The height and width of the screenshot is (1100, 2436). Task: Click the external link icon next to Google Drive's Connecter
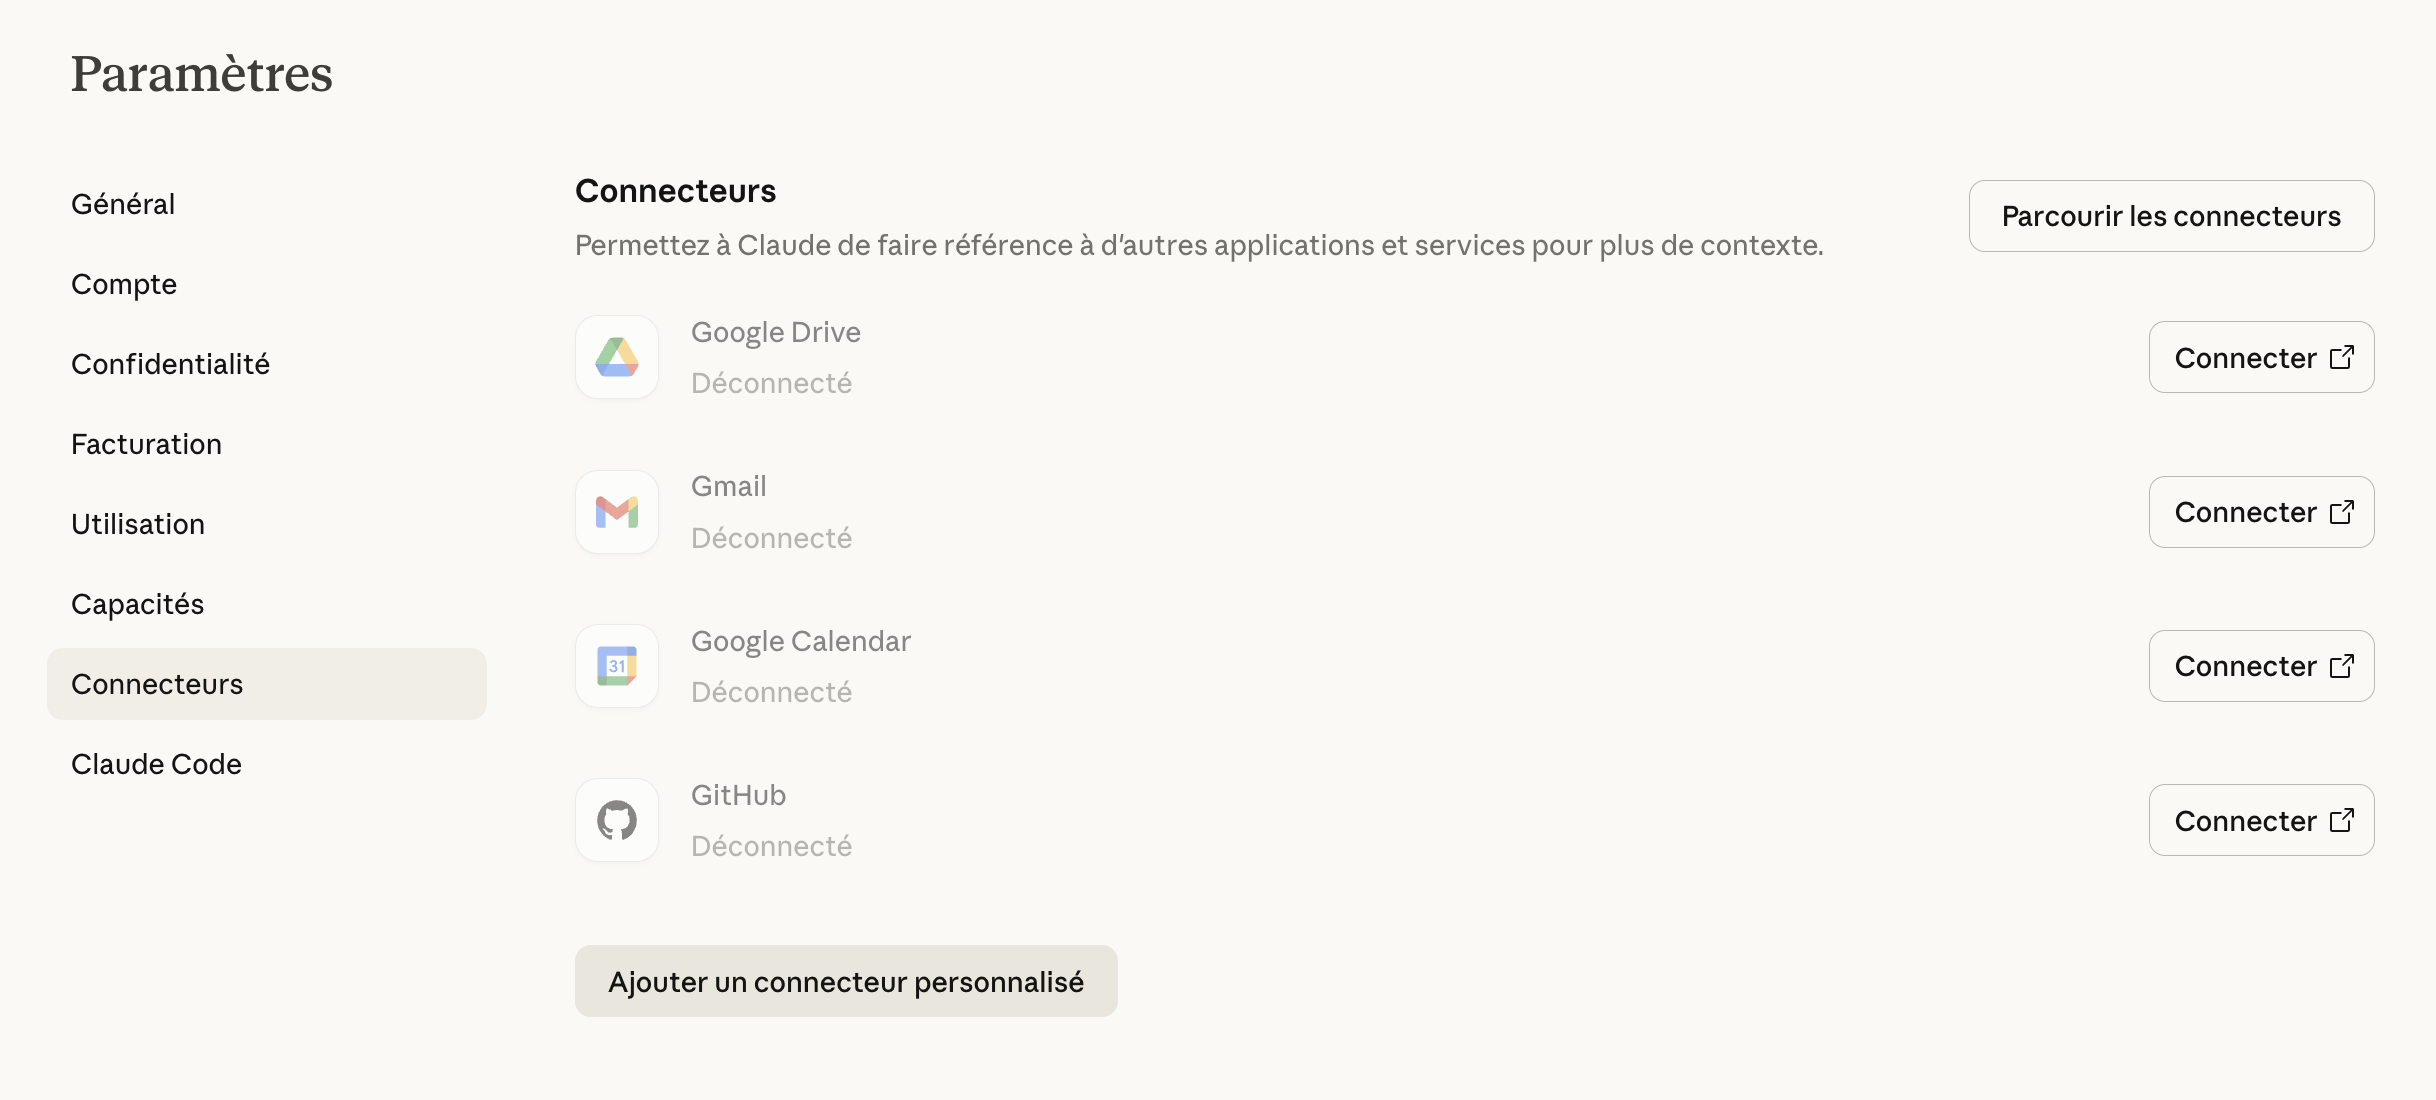(2342, 357)
